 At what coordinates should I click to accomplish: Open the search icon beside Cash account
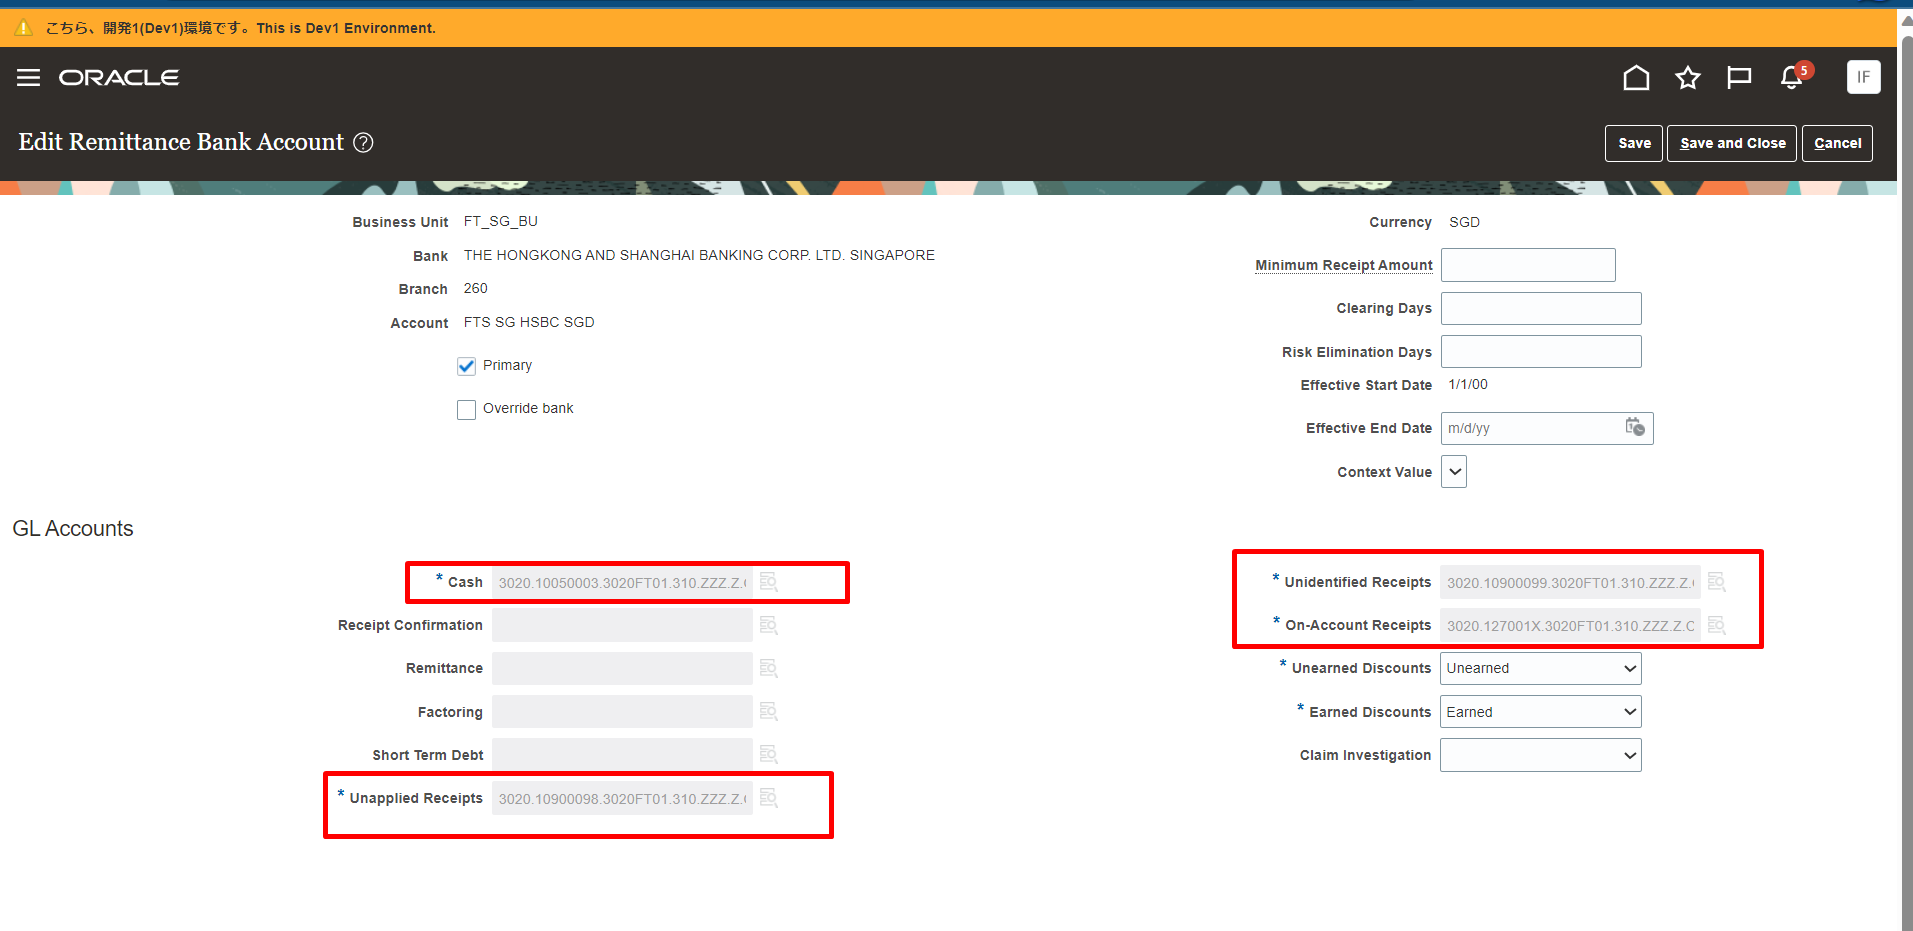click(x=768, y=581)
